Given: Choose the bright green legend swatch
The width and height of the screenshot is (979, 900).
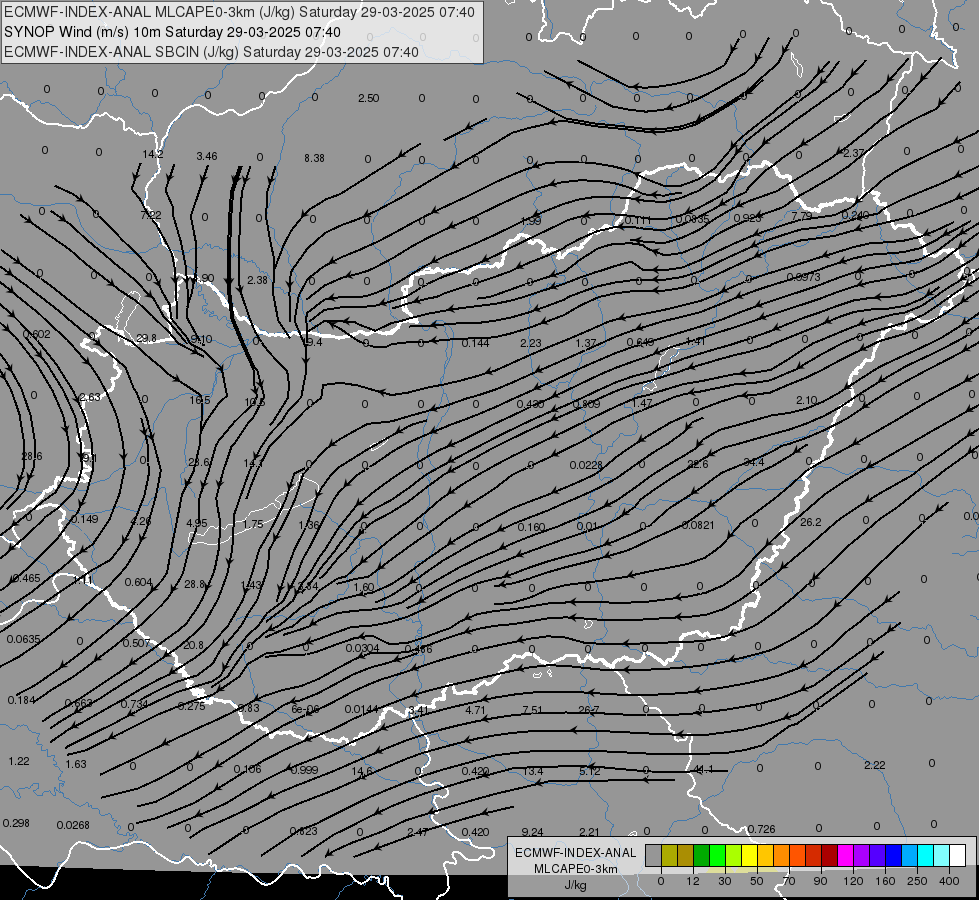Looking at the screenshot, I should (x=717, y=855).
